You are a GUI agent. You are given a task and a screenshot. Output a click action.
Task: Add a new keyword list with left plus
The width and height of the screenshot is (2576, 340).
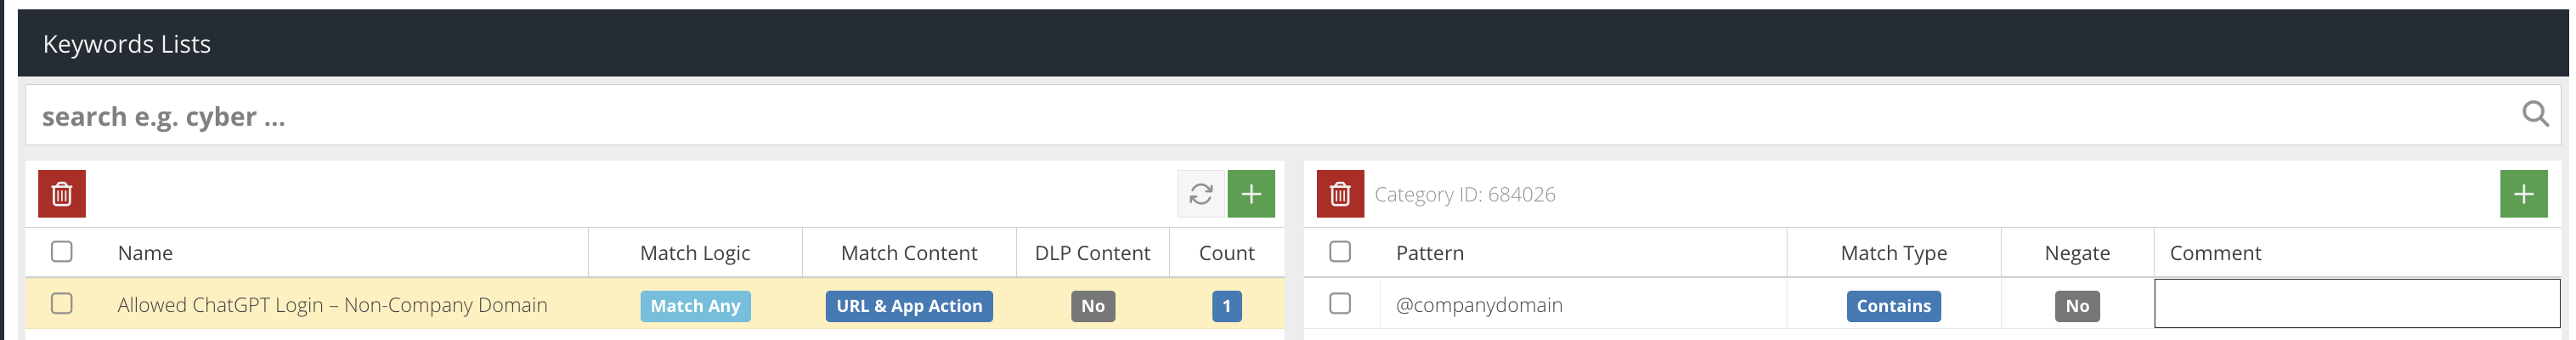(x=1251, y=194)
